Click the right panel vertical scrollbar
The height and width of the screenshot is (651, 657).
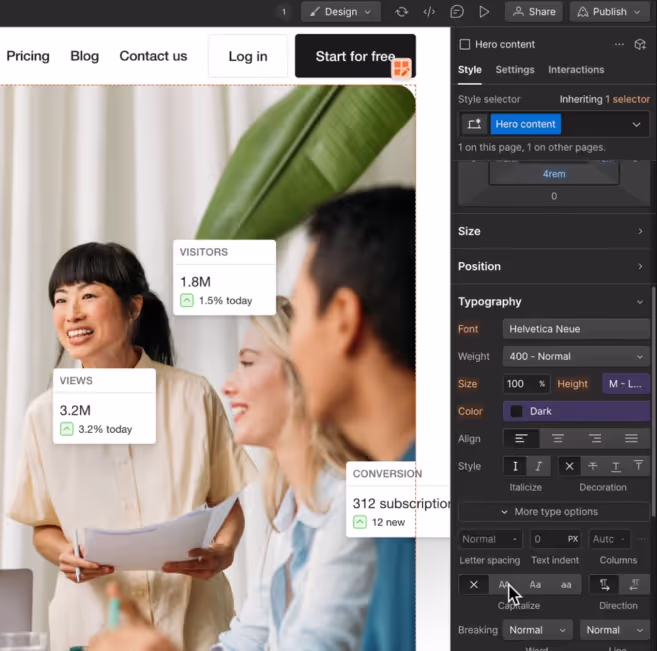653,402
